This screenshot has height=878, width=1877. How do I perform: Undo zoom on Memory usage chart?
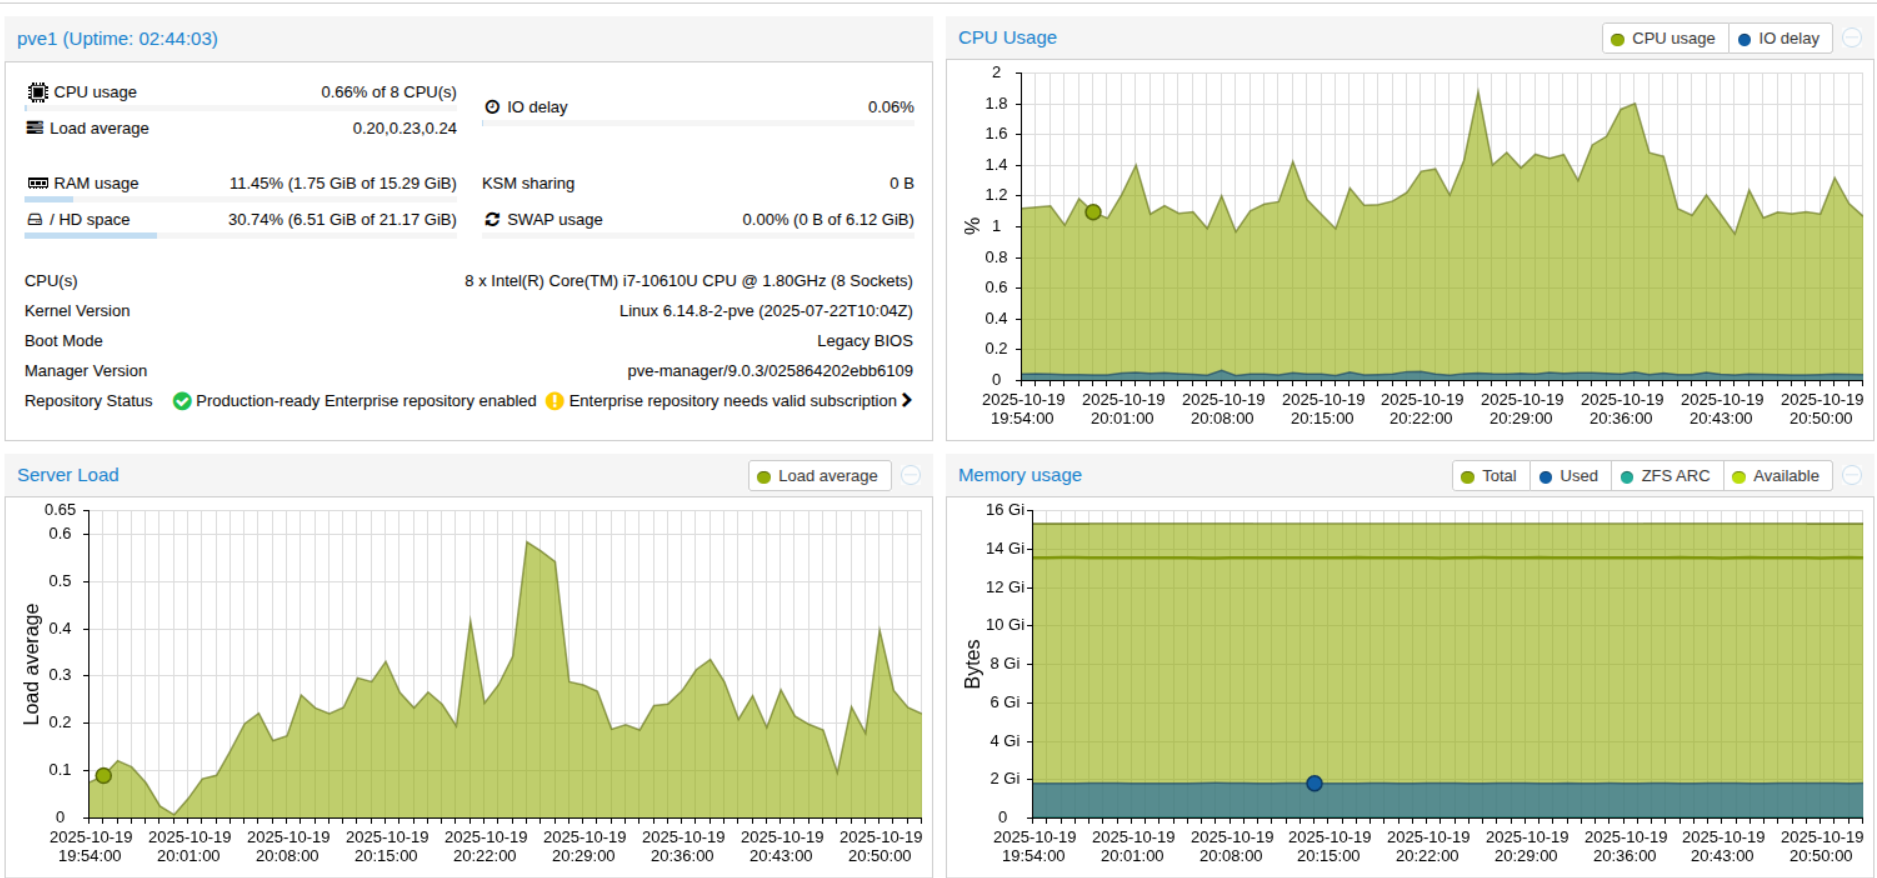pyautogui.click(x=1852, y=475)
